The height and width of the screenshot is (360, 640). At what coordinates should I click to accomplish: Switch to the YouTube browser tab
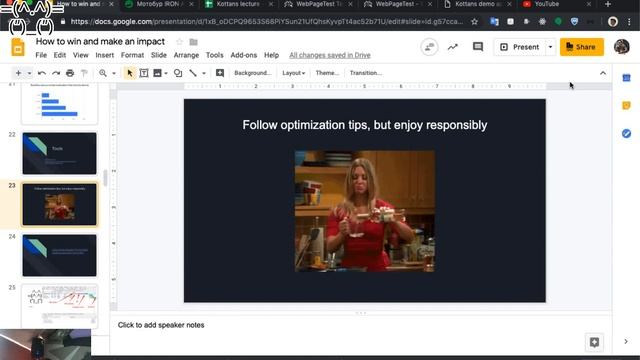[x=547, y=4]
